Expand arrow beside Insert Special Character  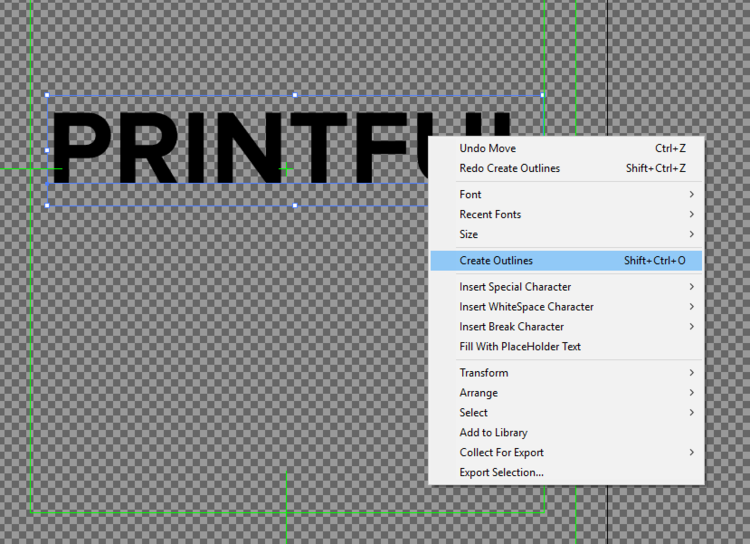click(x=692, y=287)
